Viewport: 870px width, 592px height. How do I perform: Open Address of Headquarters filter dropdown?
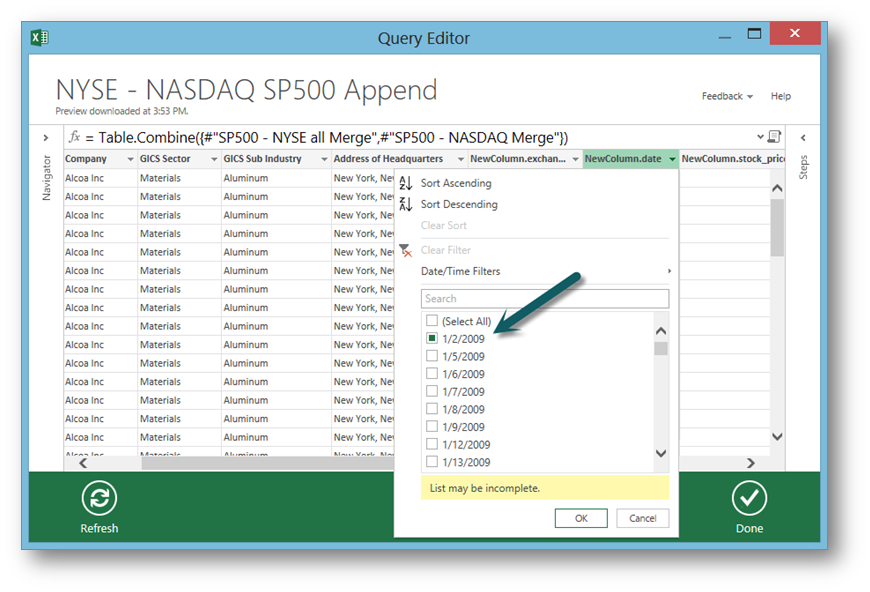(x=461, y=159)
